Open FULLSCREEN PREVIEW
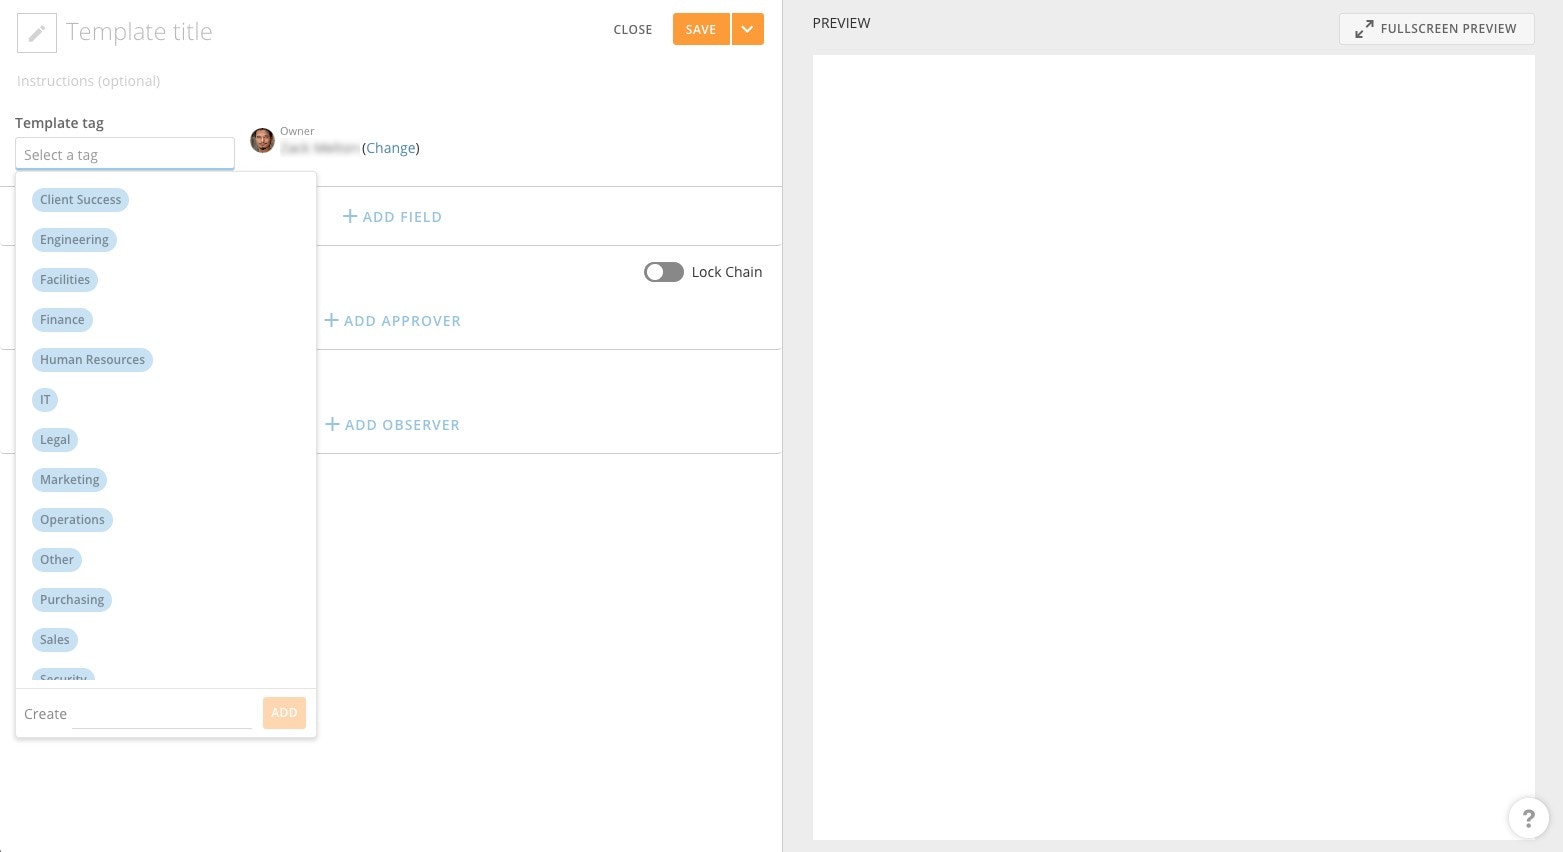Viewport: 1563px width, 852px height. coord(1436,29)
